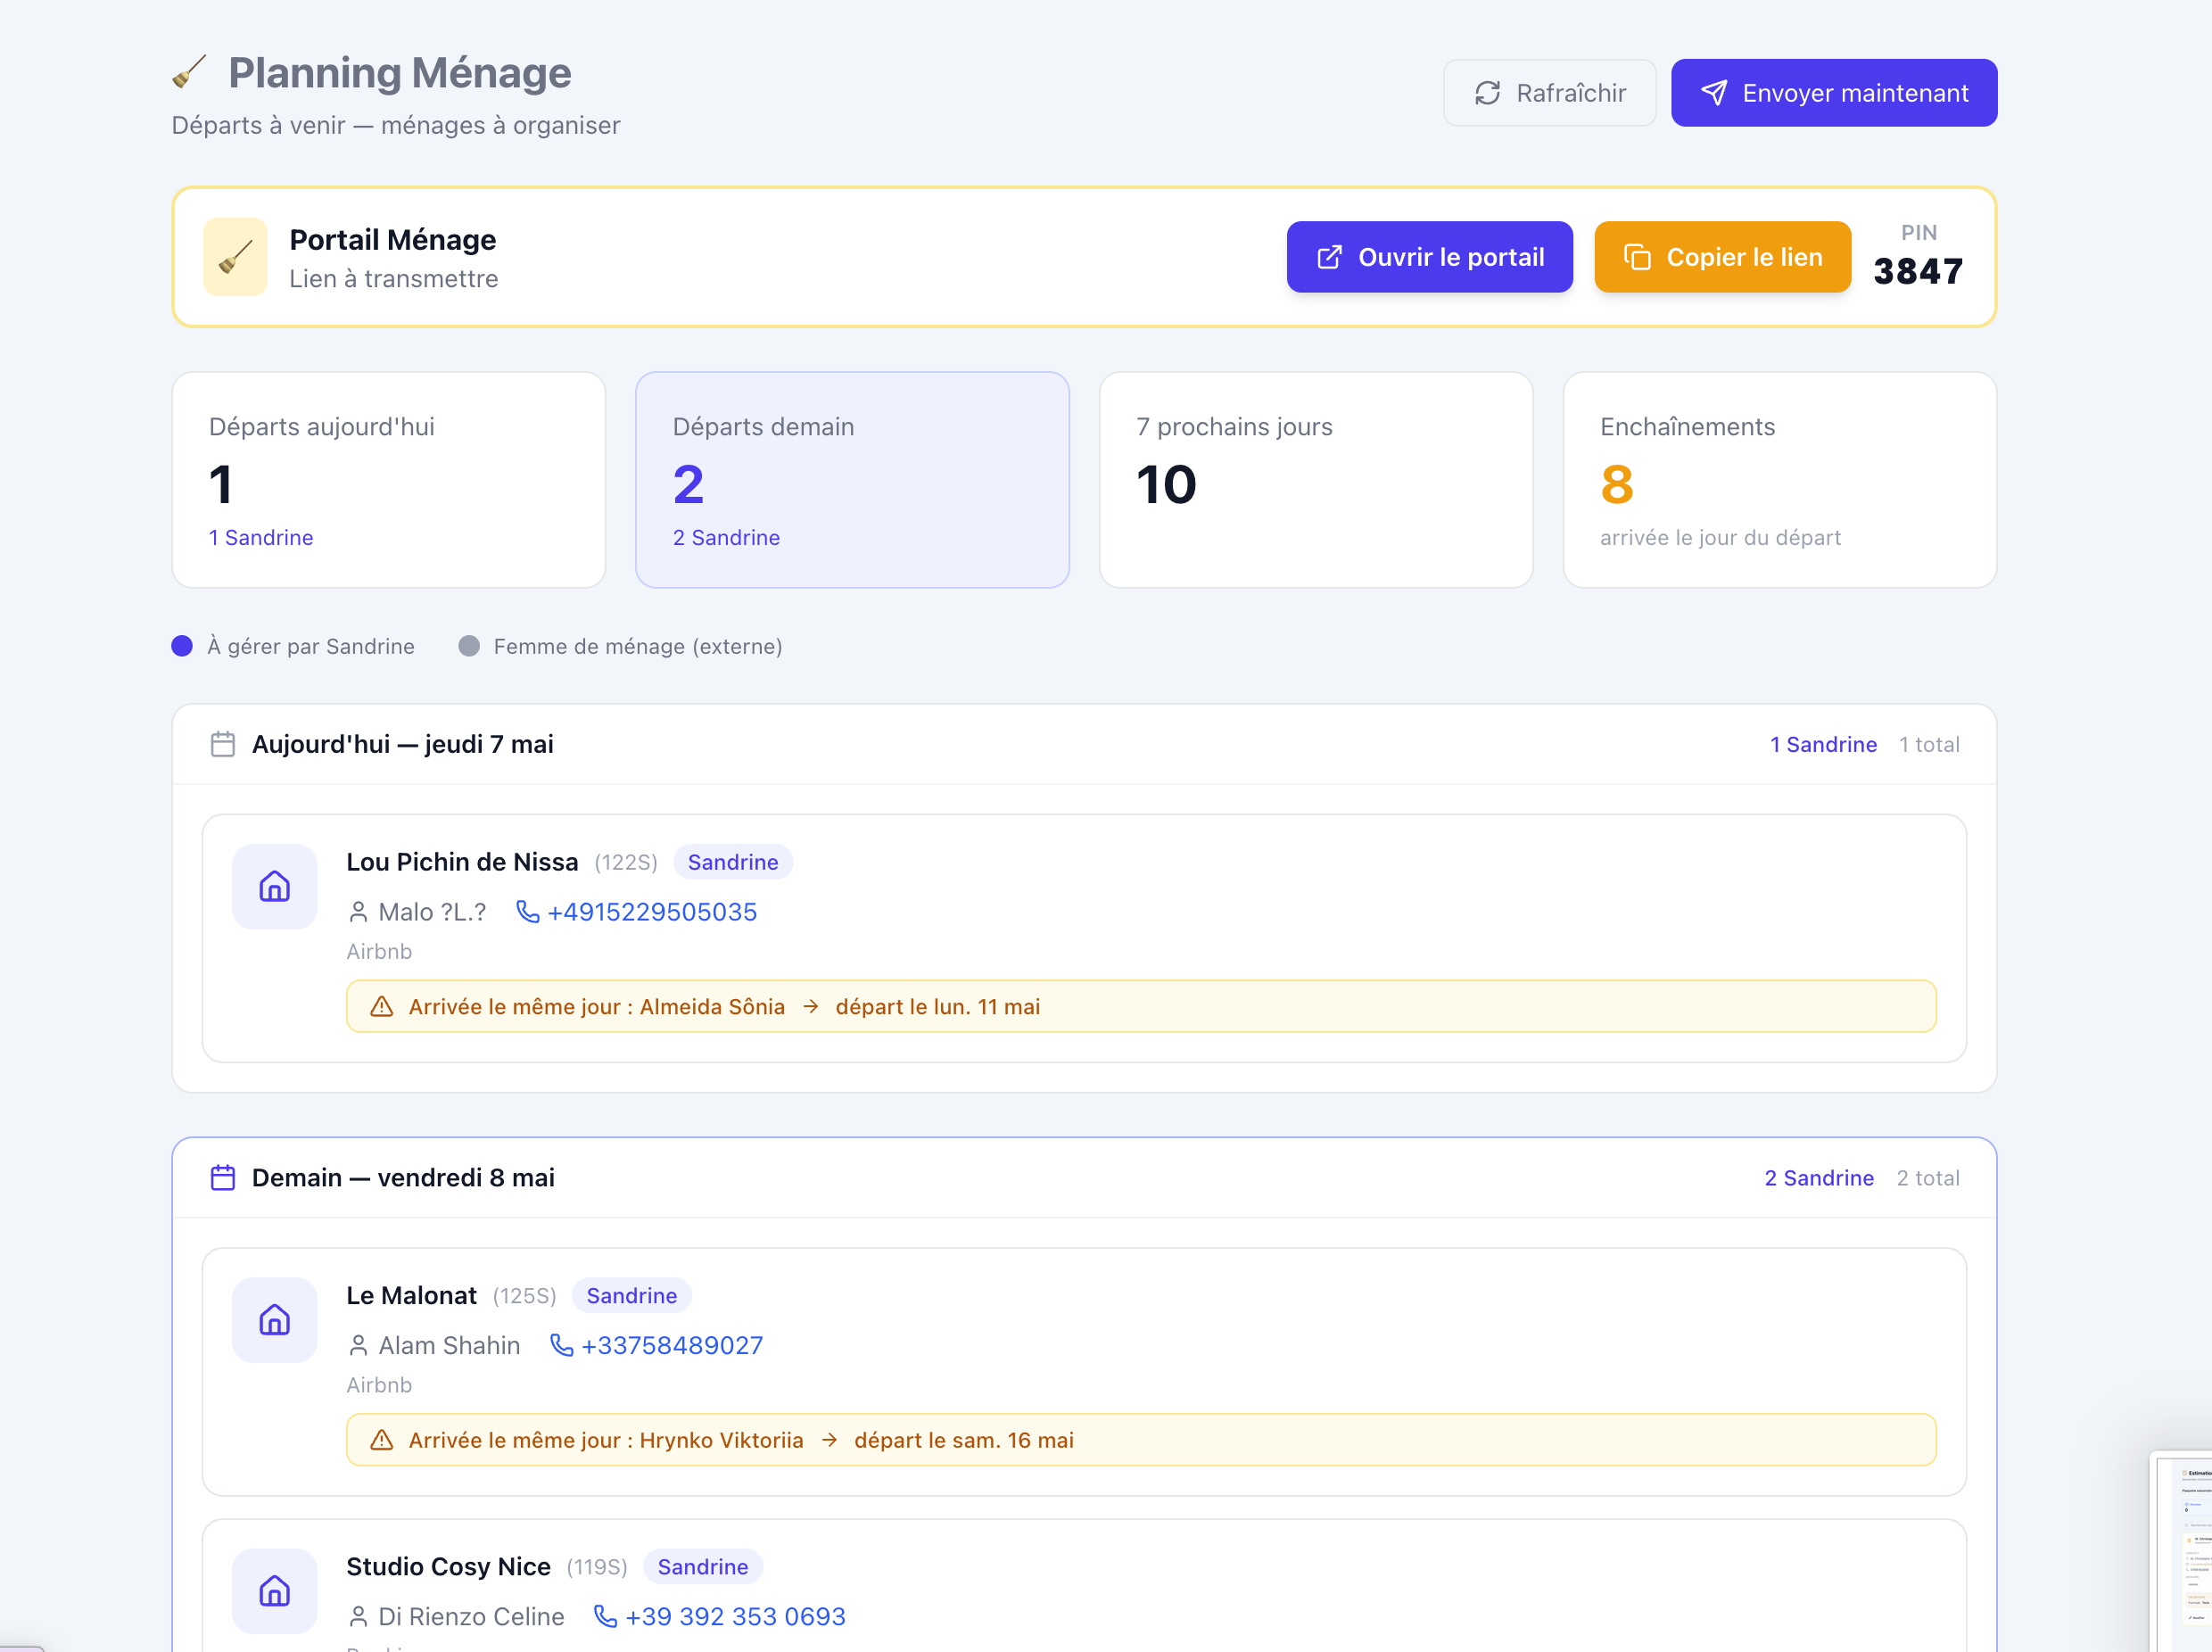Open the Départs demain stat card
This screenshot has width=2212, height=1652.
pos(852,480)
